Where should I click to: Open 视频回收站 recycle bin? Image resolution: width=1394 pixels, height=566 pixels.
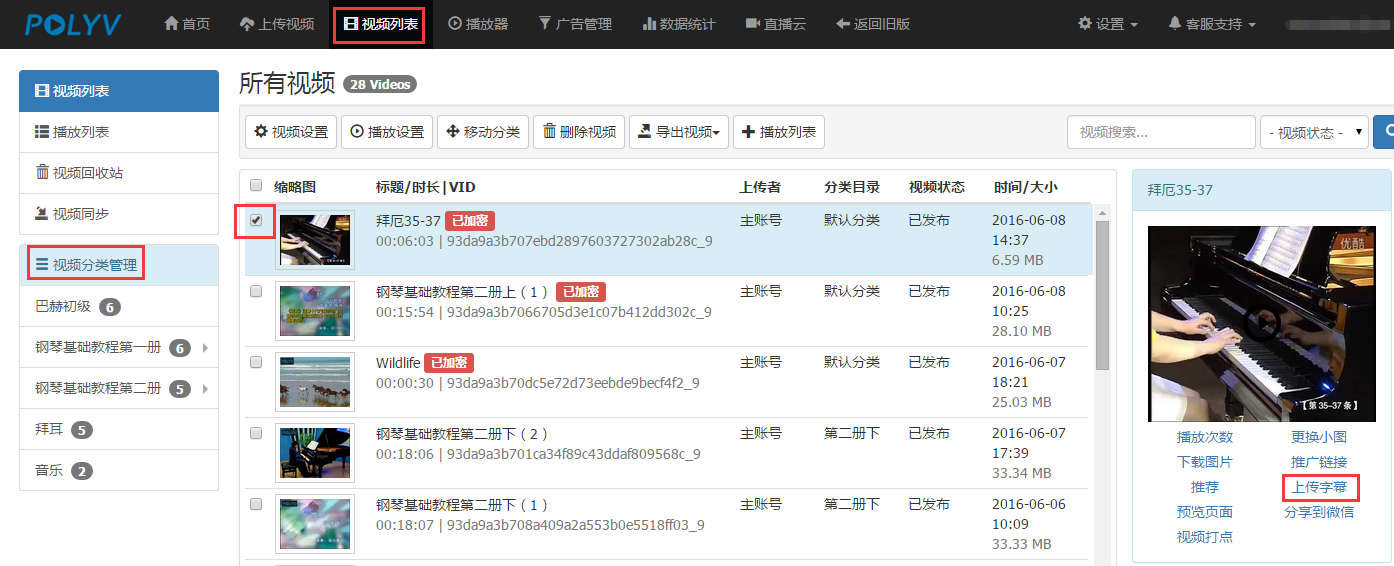pyautogui.click(x=119, y=173)
